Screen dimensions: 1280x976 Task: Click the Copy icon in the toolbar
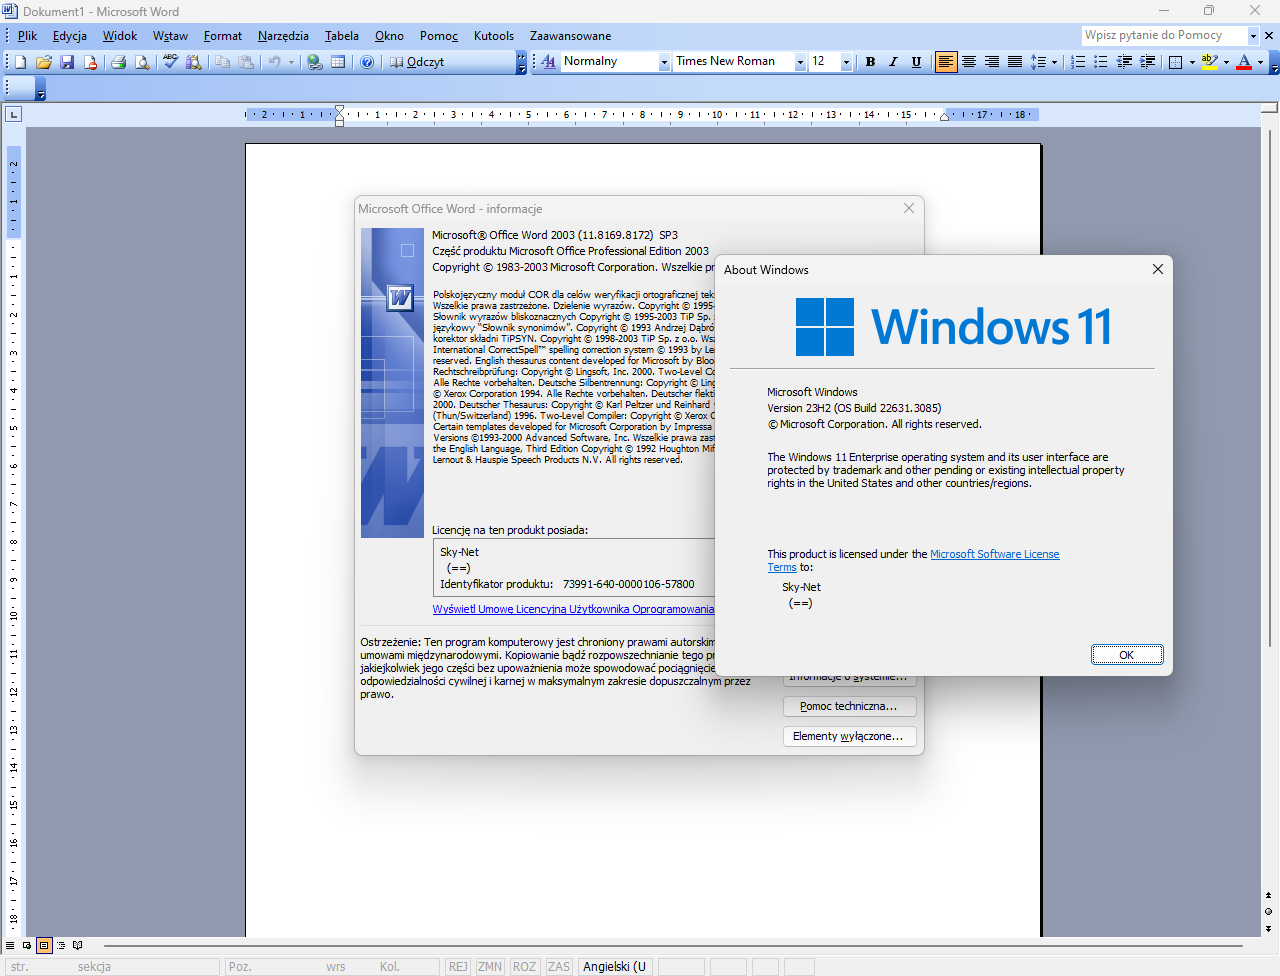222,62
